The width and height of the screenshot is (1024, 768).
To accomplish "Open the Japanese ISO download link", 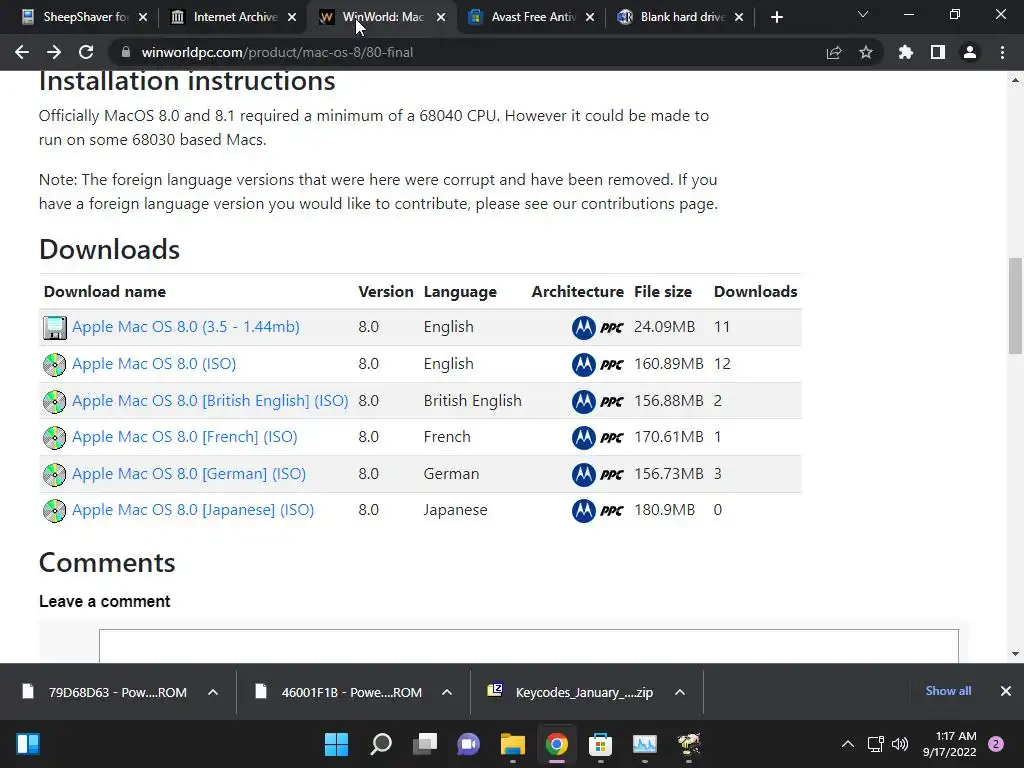I will pyautogui.click(x=193, y=509).
